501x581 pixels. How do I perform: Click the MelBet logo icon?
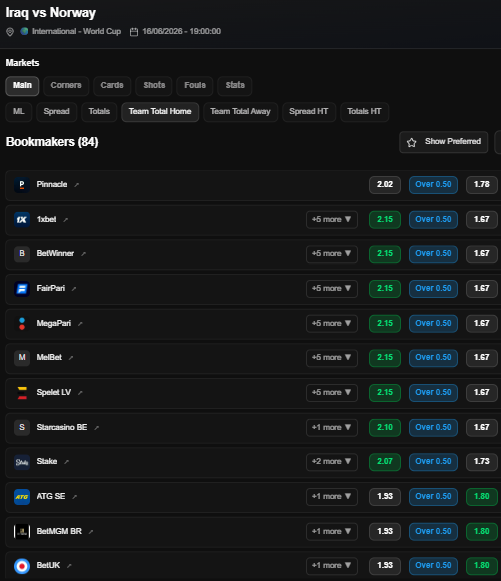(x=22, y=358)
